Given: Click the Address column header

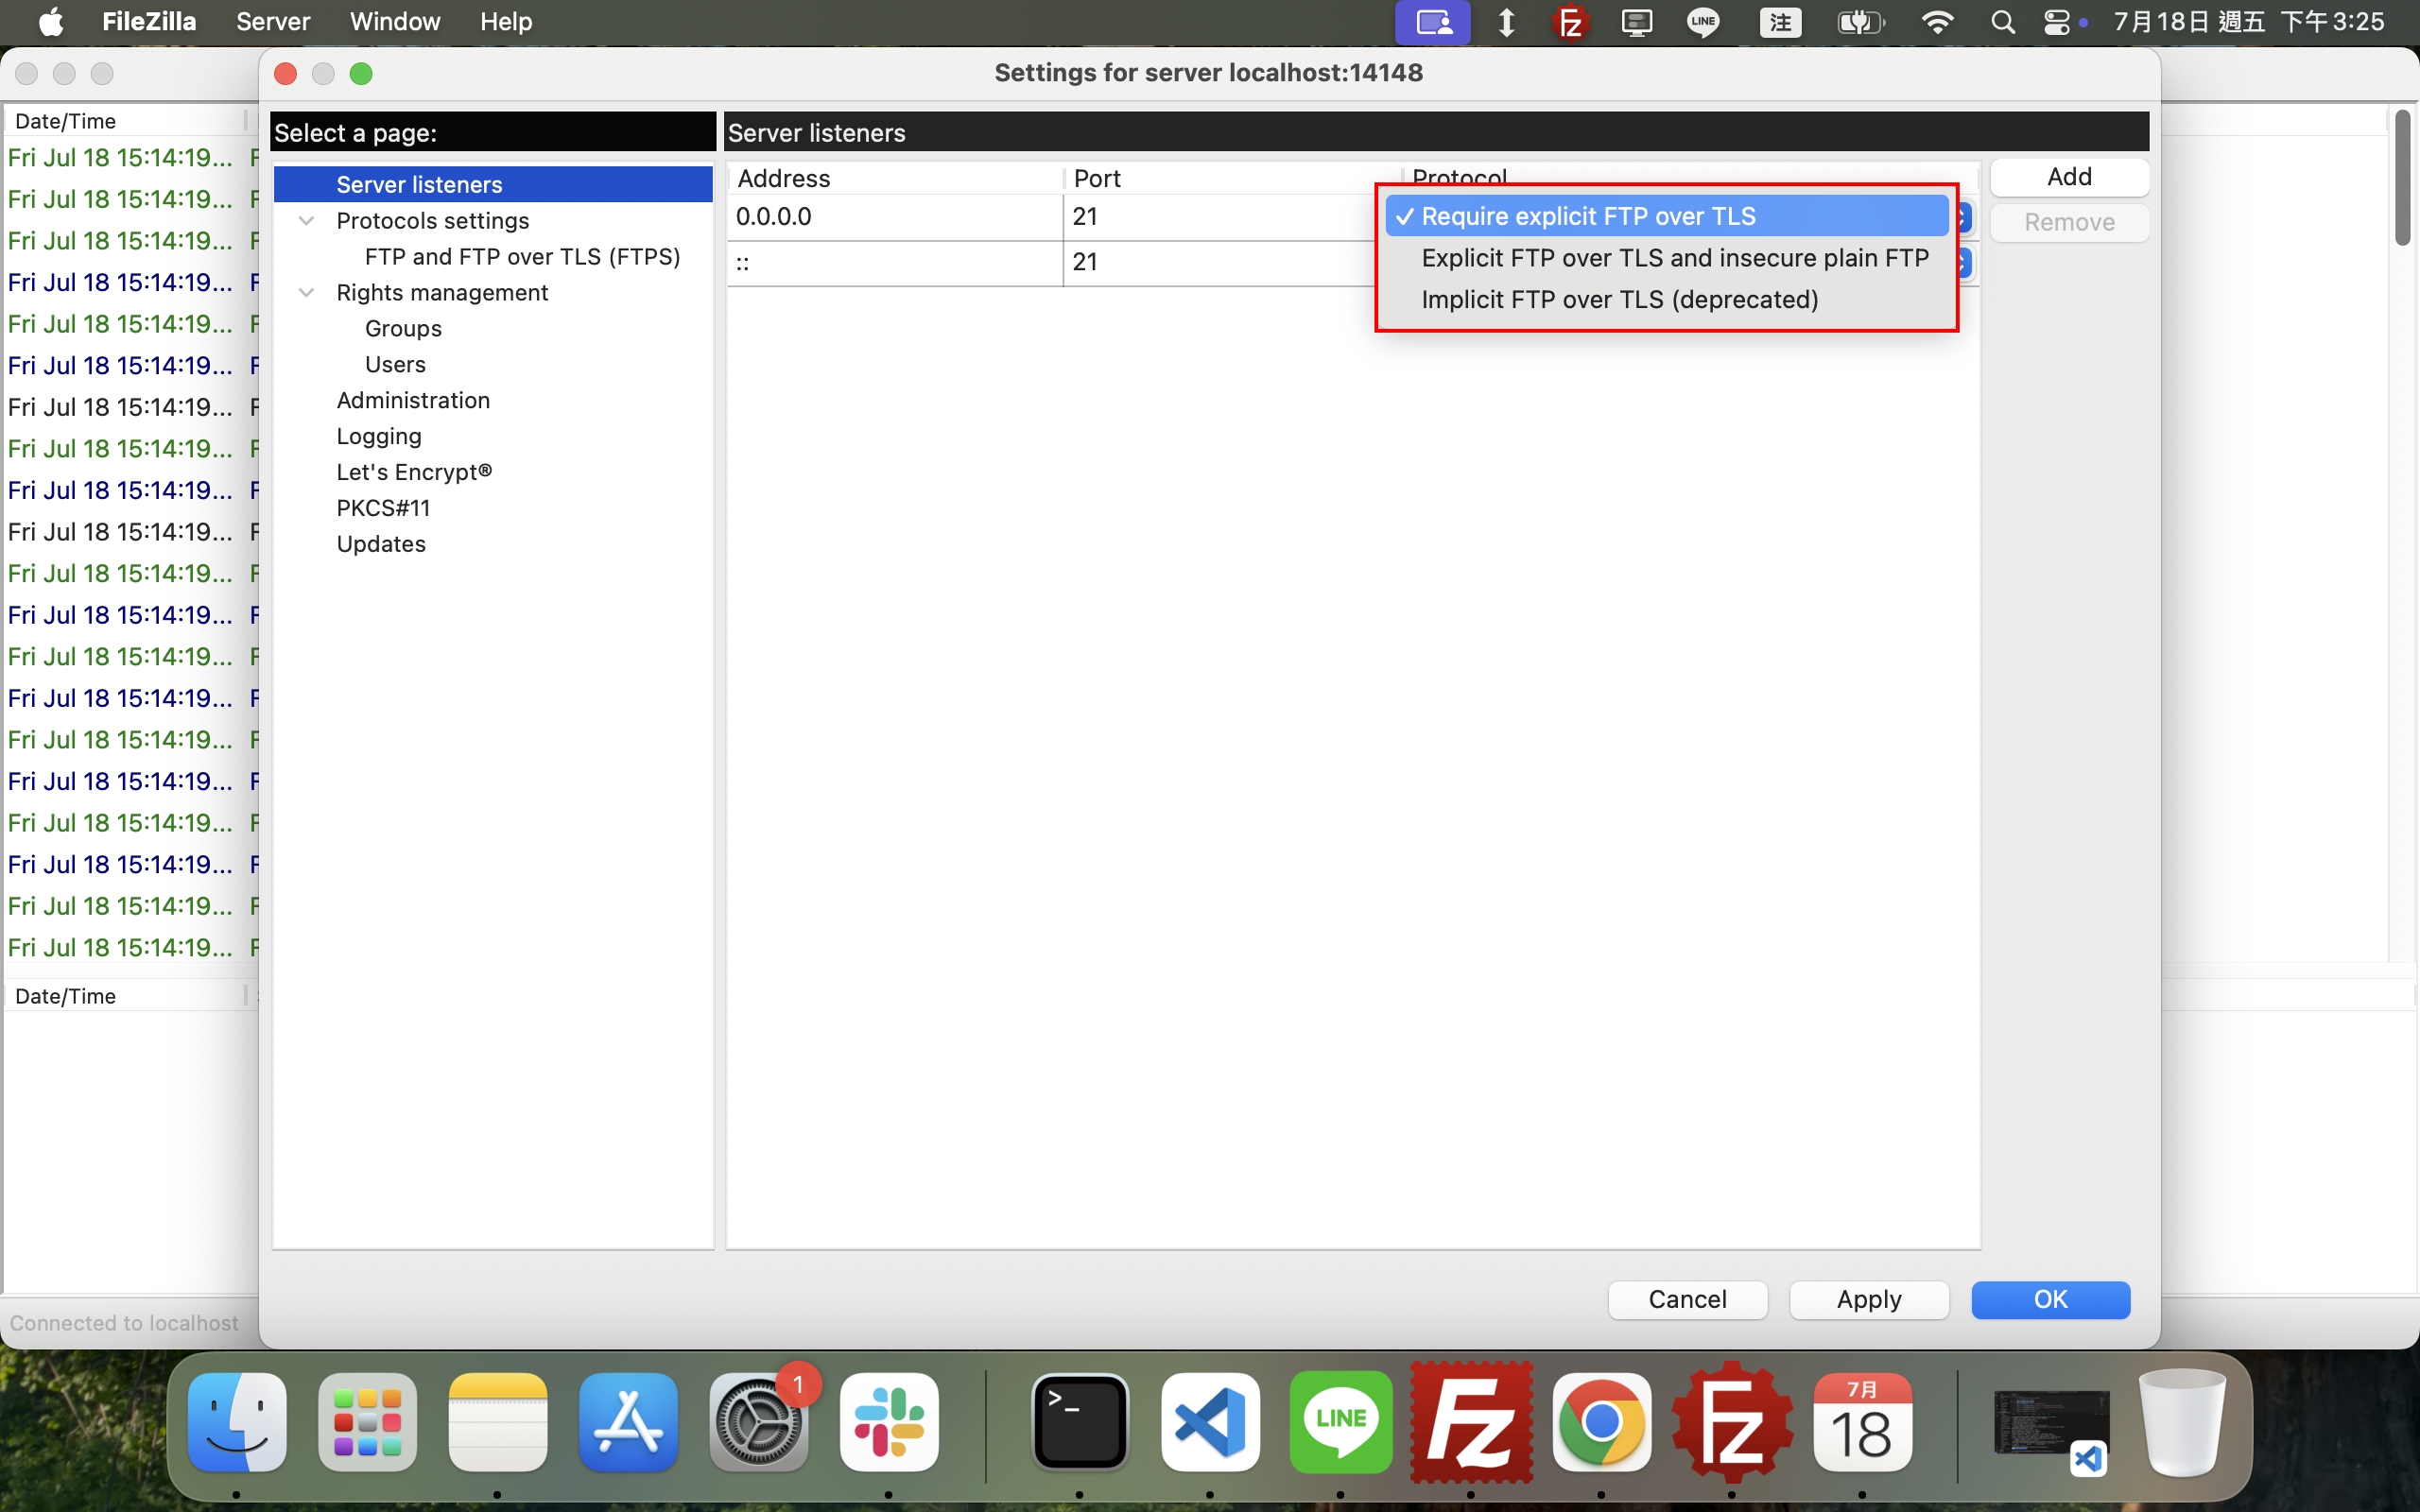Looking at the screenshot, I should (895, 179).
